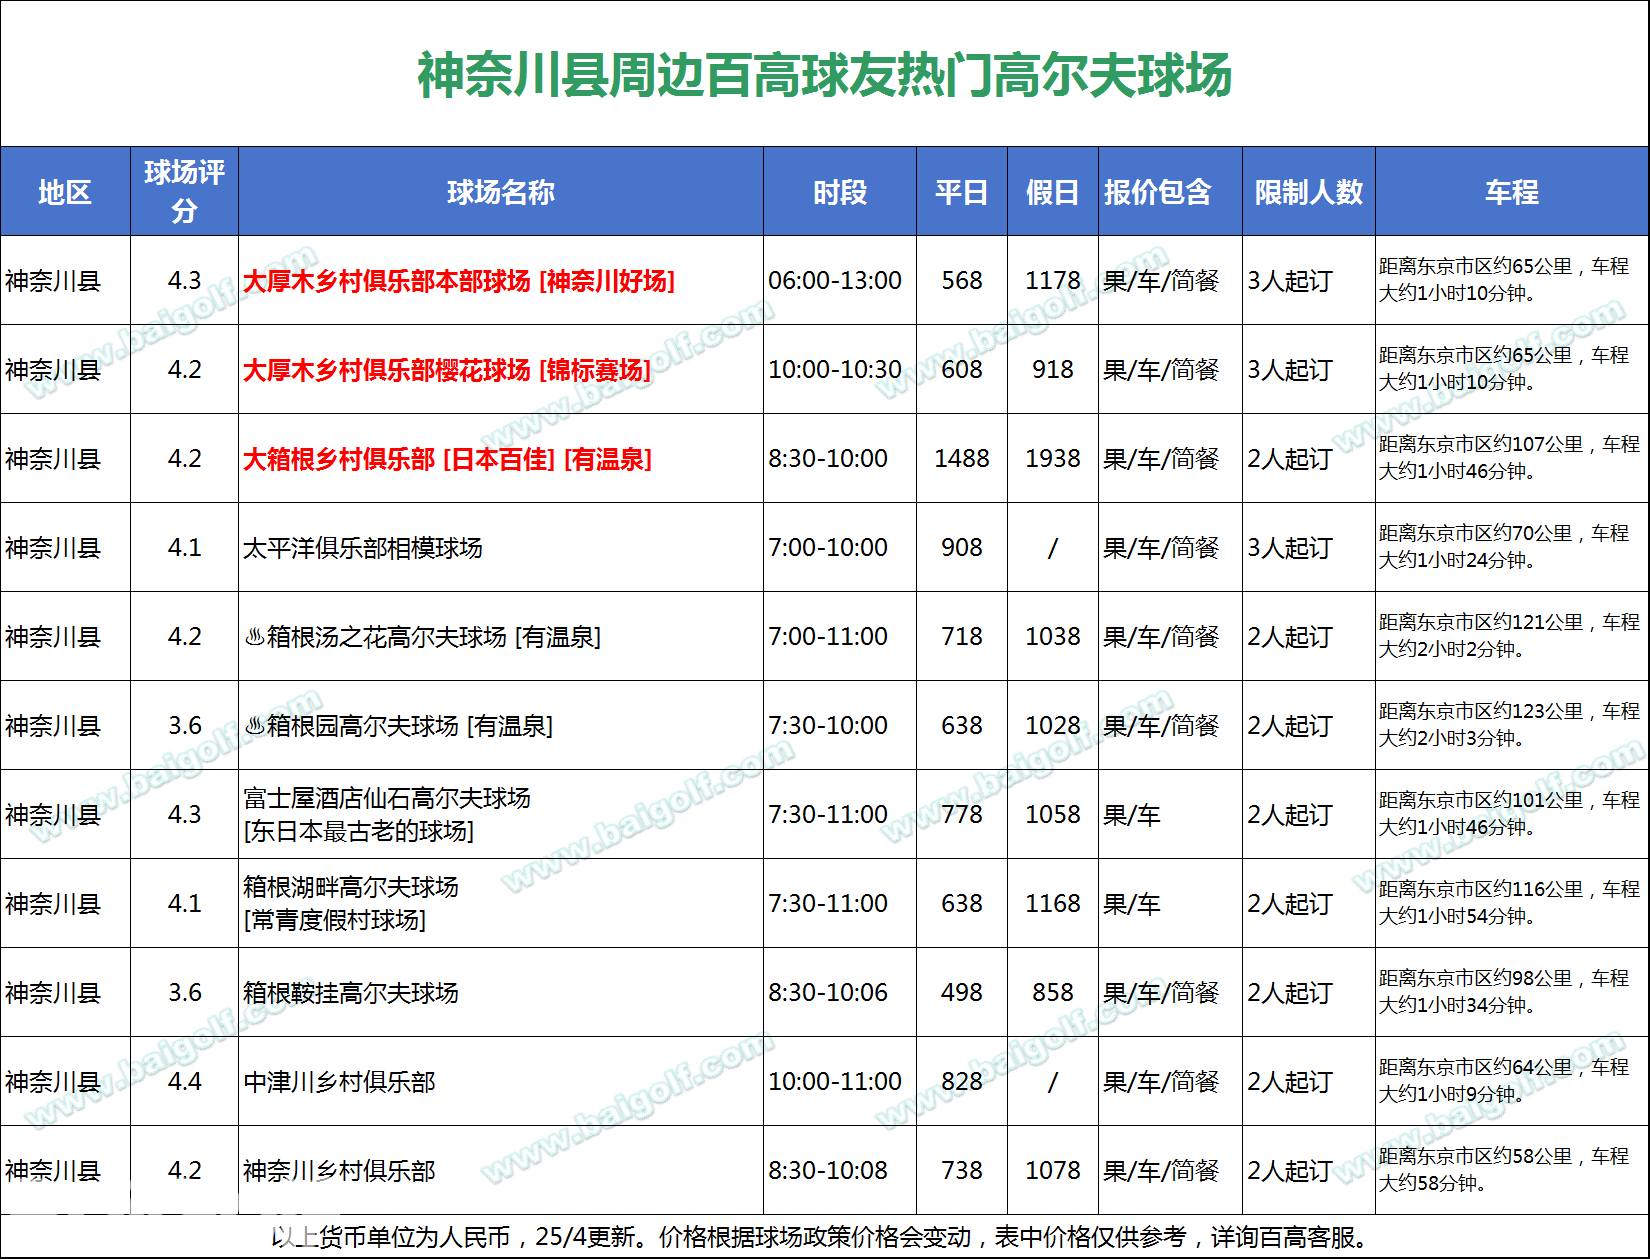The image size is (1650, 1260).
Task: Click the 限制人数 column header
Action: (x=1308, y=192)
